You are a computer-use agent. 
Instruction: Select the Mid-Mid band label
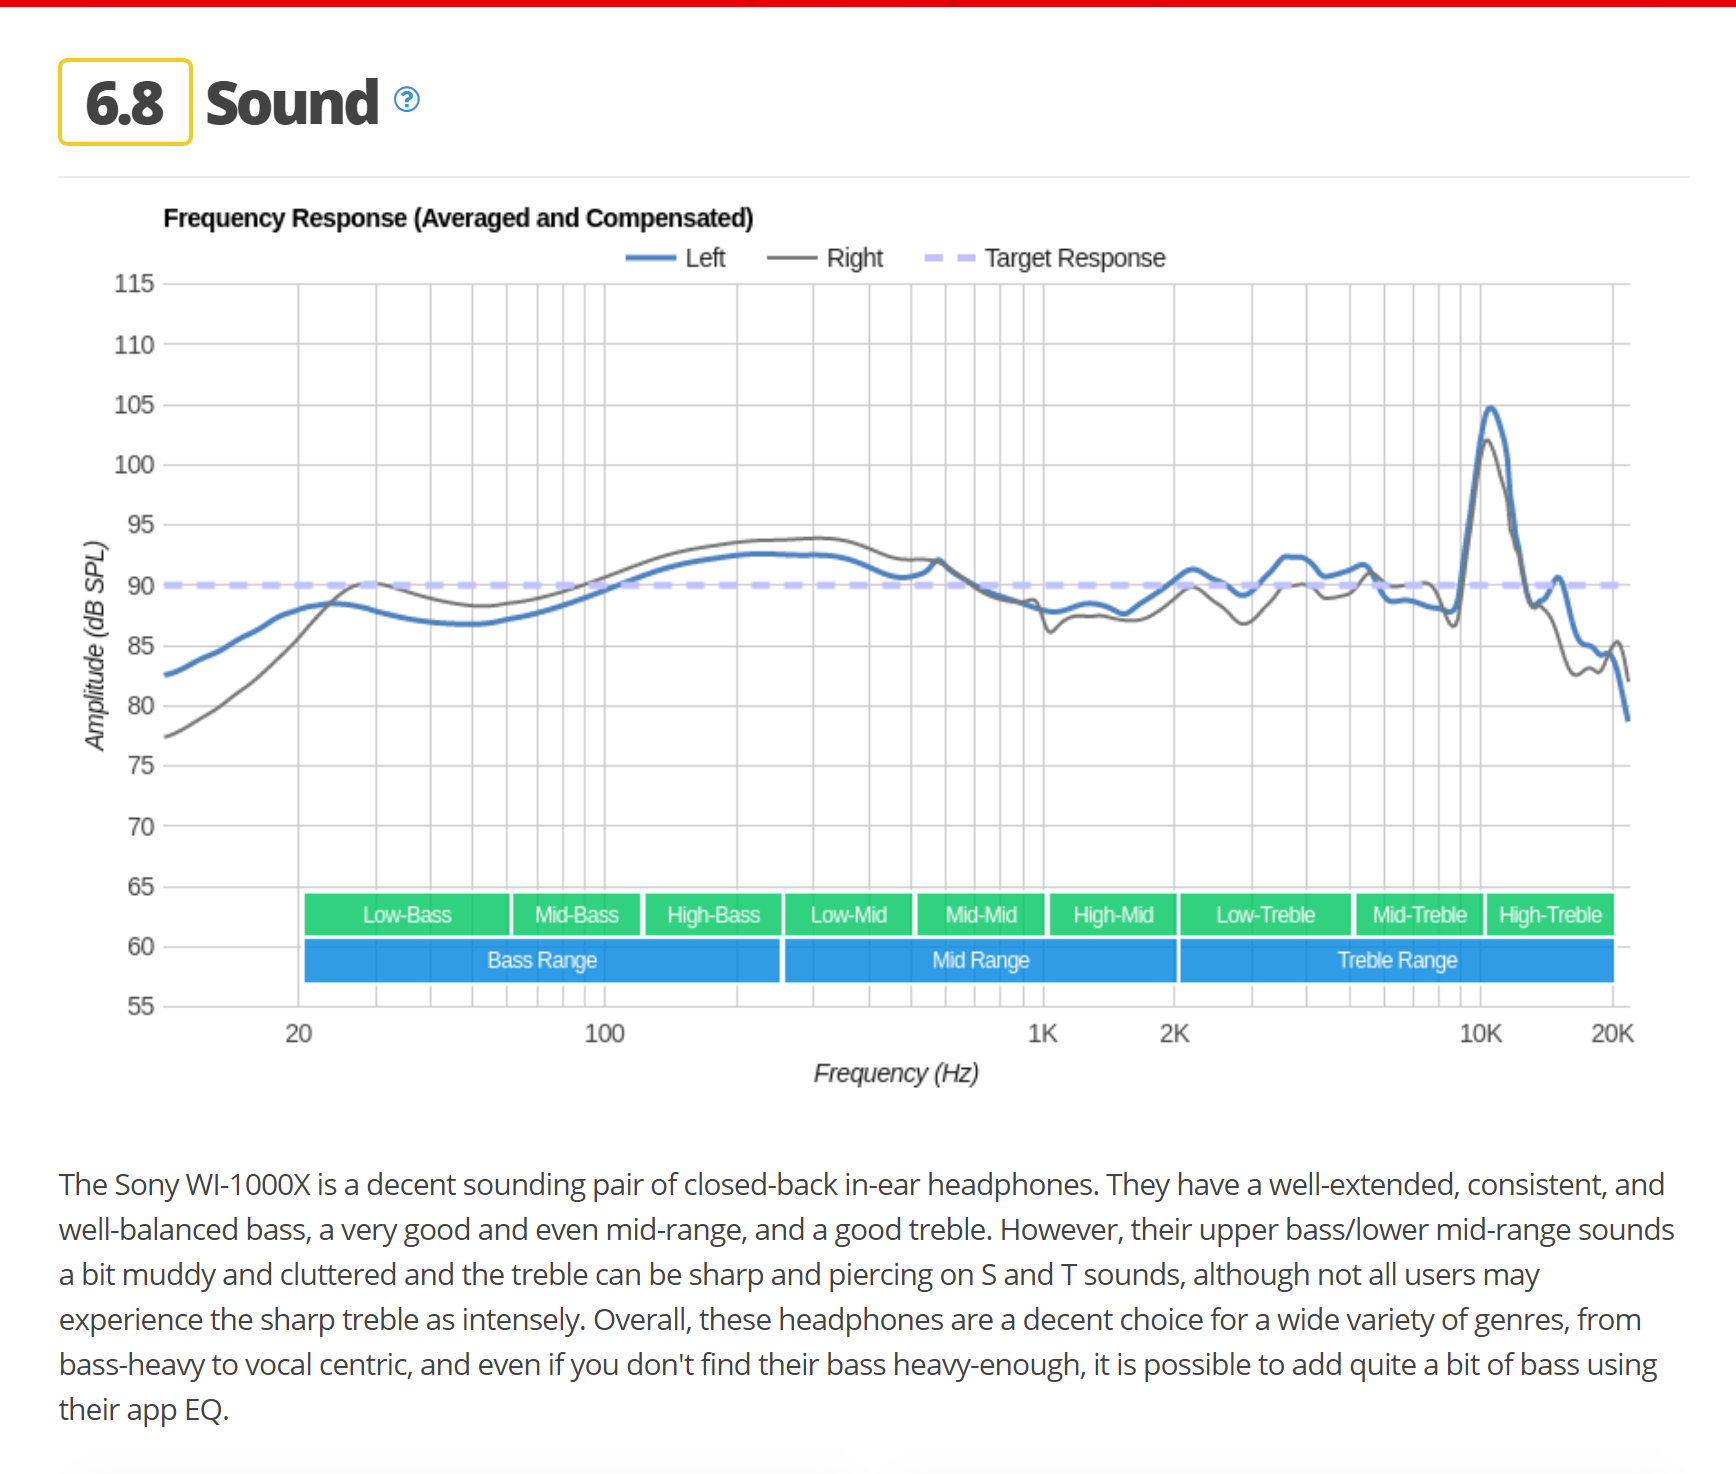[981, 914]
